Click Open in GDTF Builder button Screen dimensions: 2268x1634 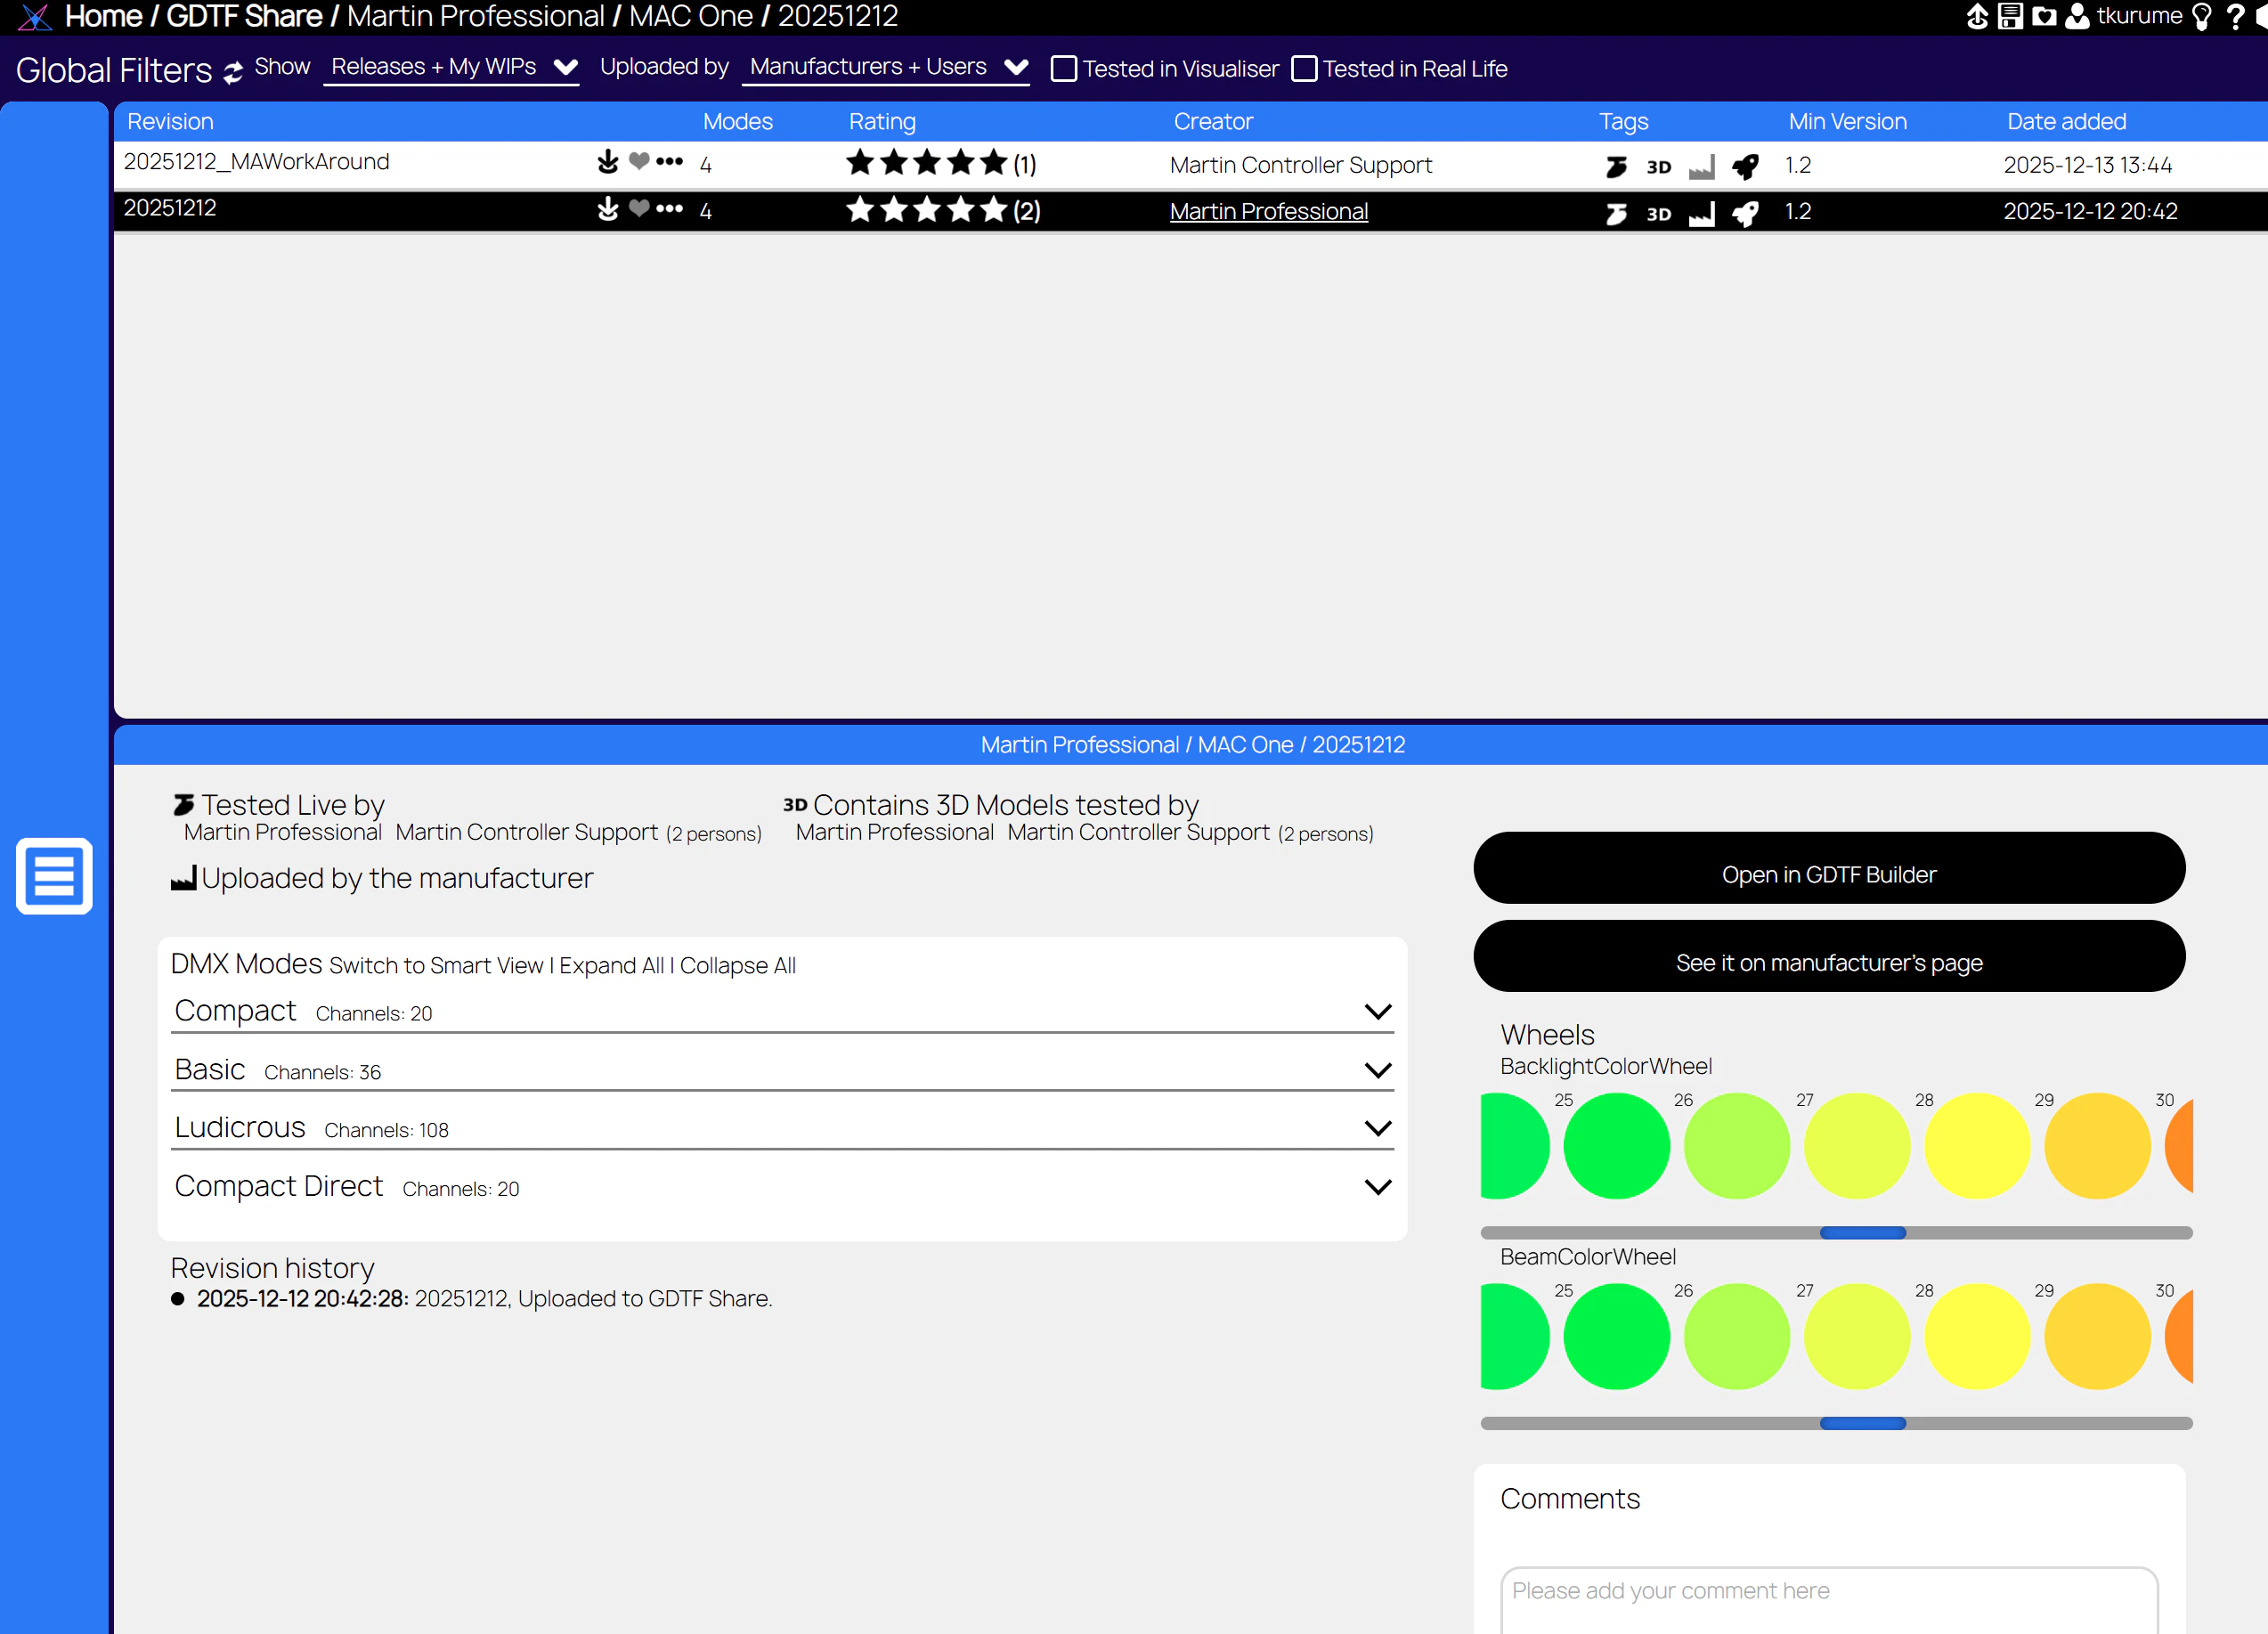[x=1829, y=868]
